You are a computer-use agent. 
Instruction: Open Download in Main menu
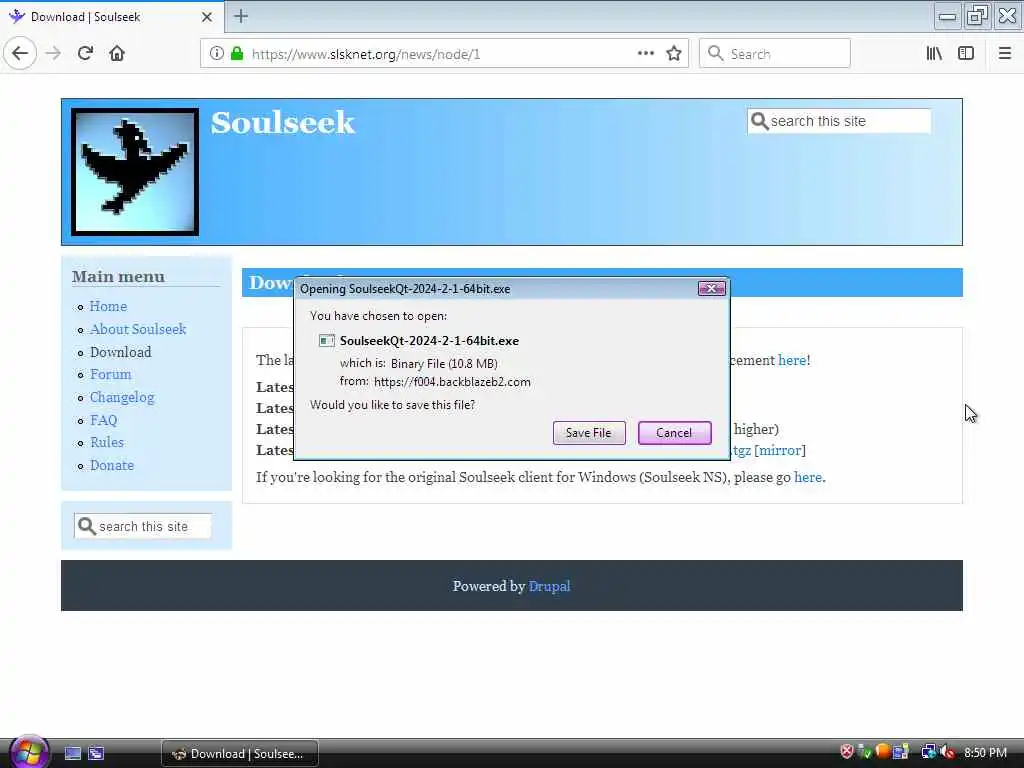pos(121,352)
